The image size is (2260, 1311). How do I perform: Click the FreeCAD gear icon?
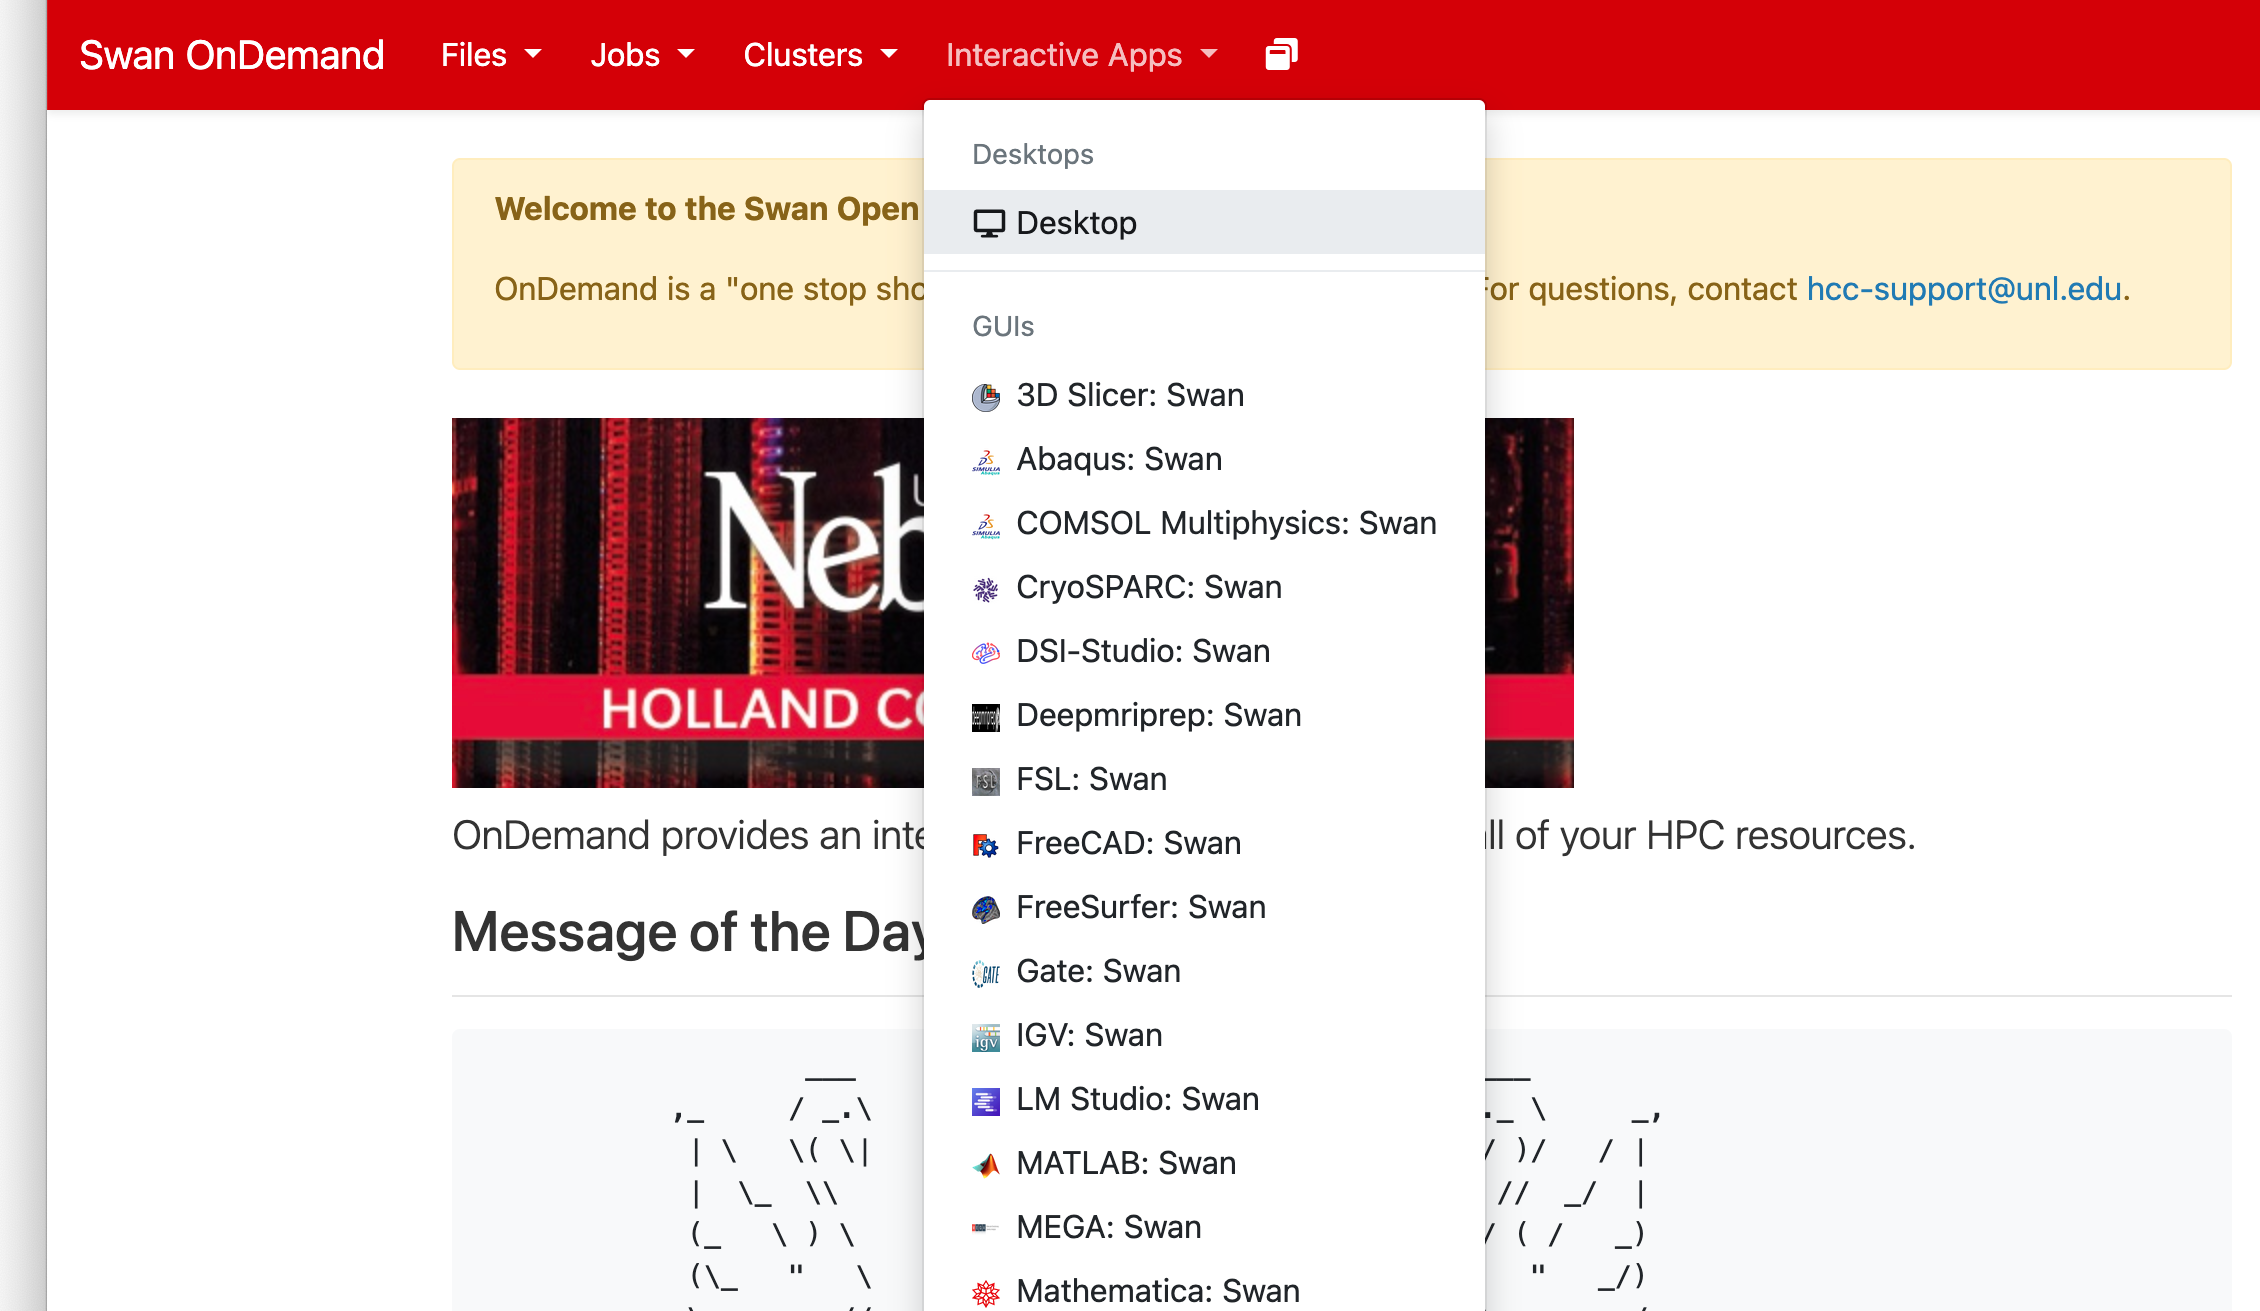[986, 845]
